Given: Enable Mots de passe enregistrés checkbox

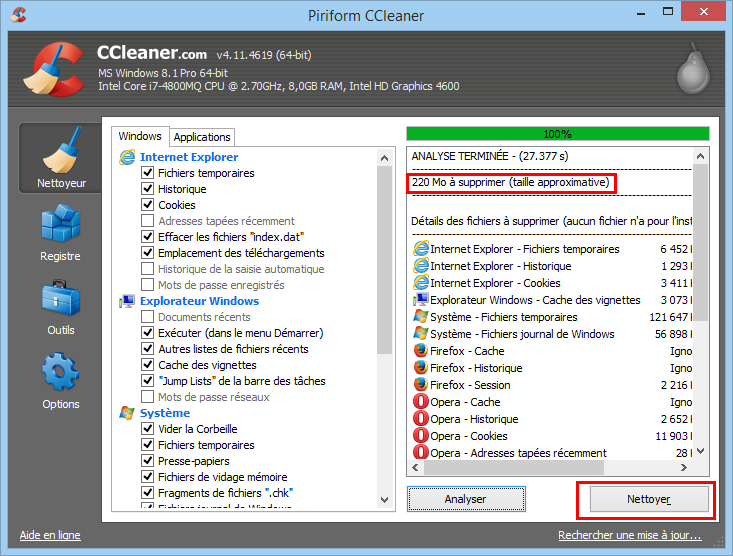Looking at the screenshot, I should [x=148, y=284].
